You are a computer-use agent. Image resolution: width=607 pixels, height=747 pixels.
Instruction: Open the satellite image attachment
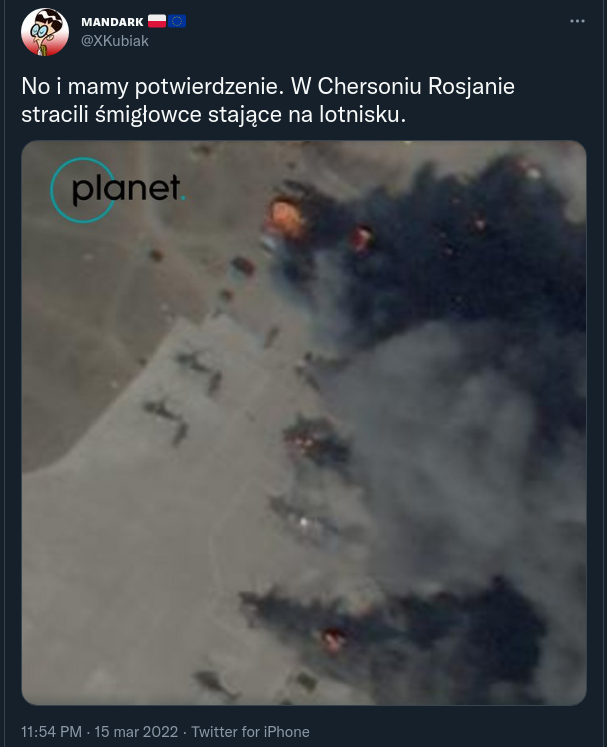(x=304, y=423)
